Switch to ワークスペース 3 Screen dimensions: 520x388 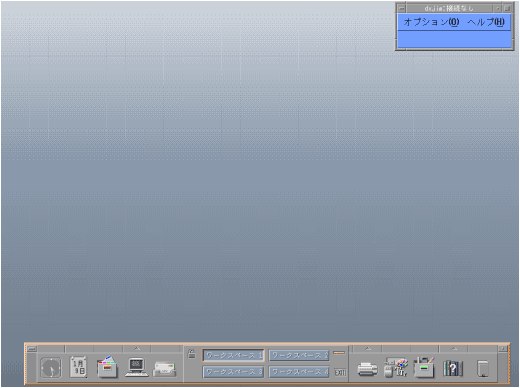click(233, 372)
